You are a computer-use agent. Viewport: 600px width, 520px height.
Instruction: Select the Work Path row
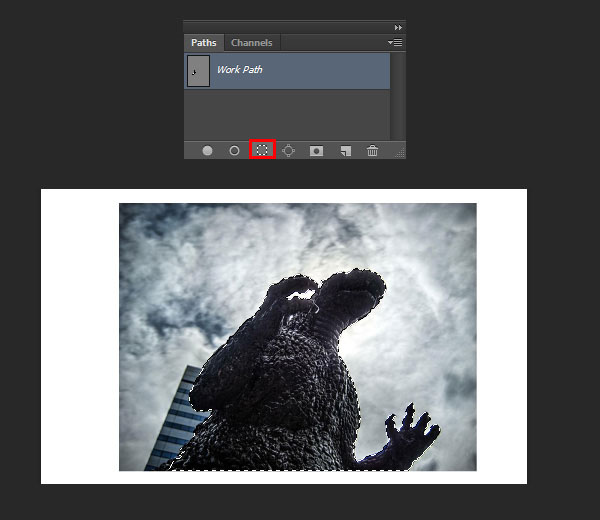[x=287, y=71]
